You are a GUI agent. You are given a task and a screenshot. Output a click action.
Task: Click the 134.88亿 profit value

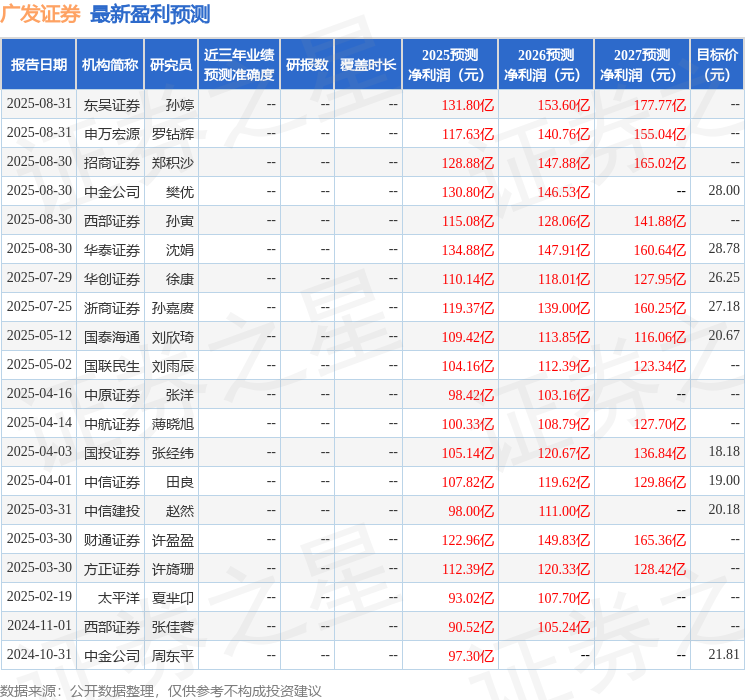468,250
